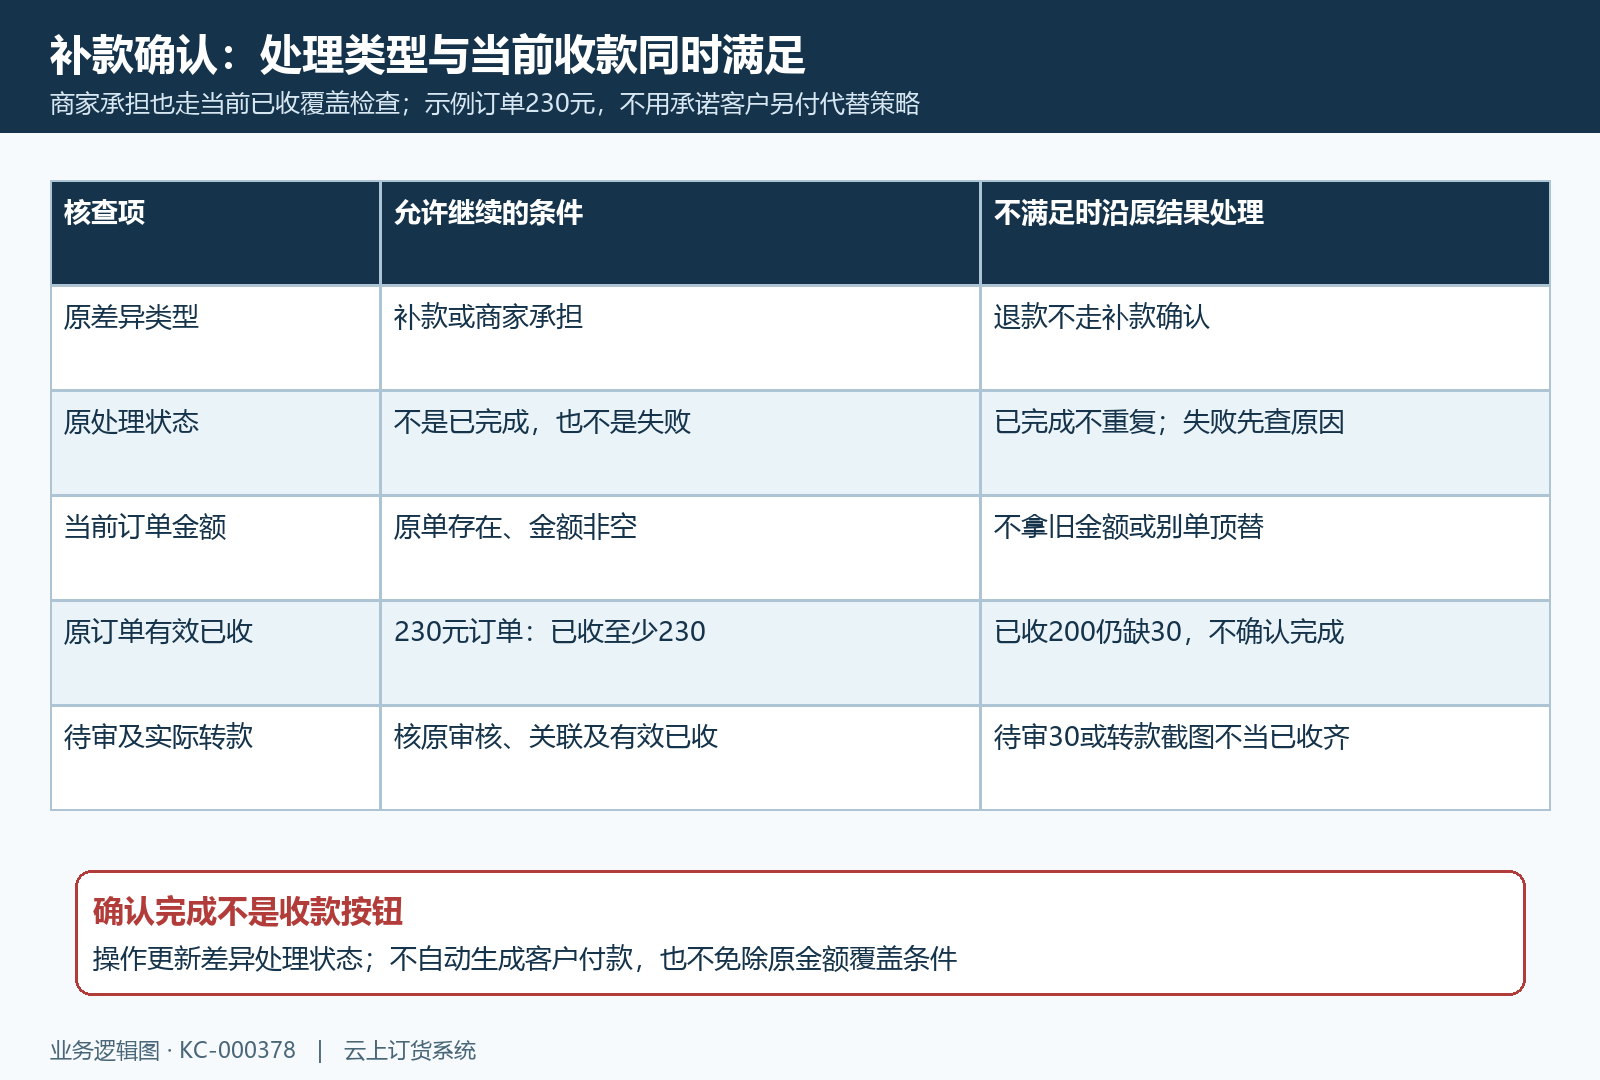Click the cell 不拿旧金额或别单顶替
Image resolution: width=1600 pixels, height=1080 pixels.
coord(1265,548)
